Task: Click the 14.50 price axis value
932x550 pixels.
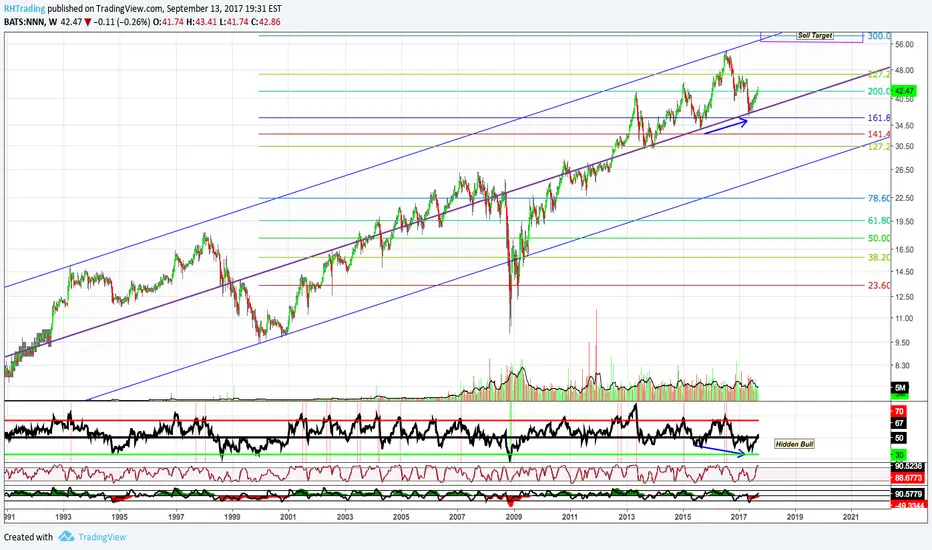Action: [904, 272]
